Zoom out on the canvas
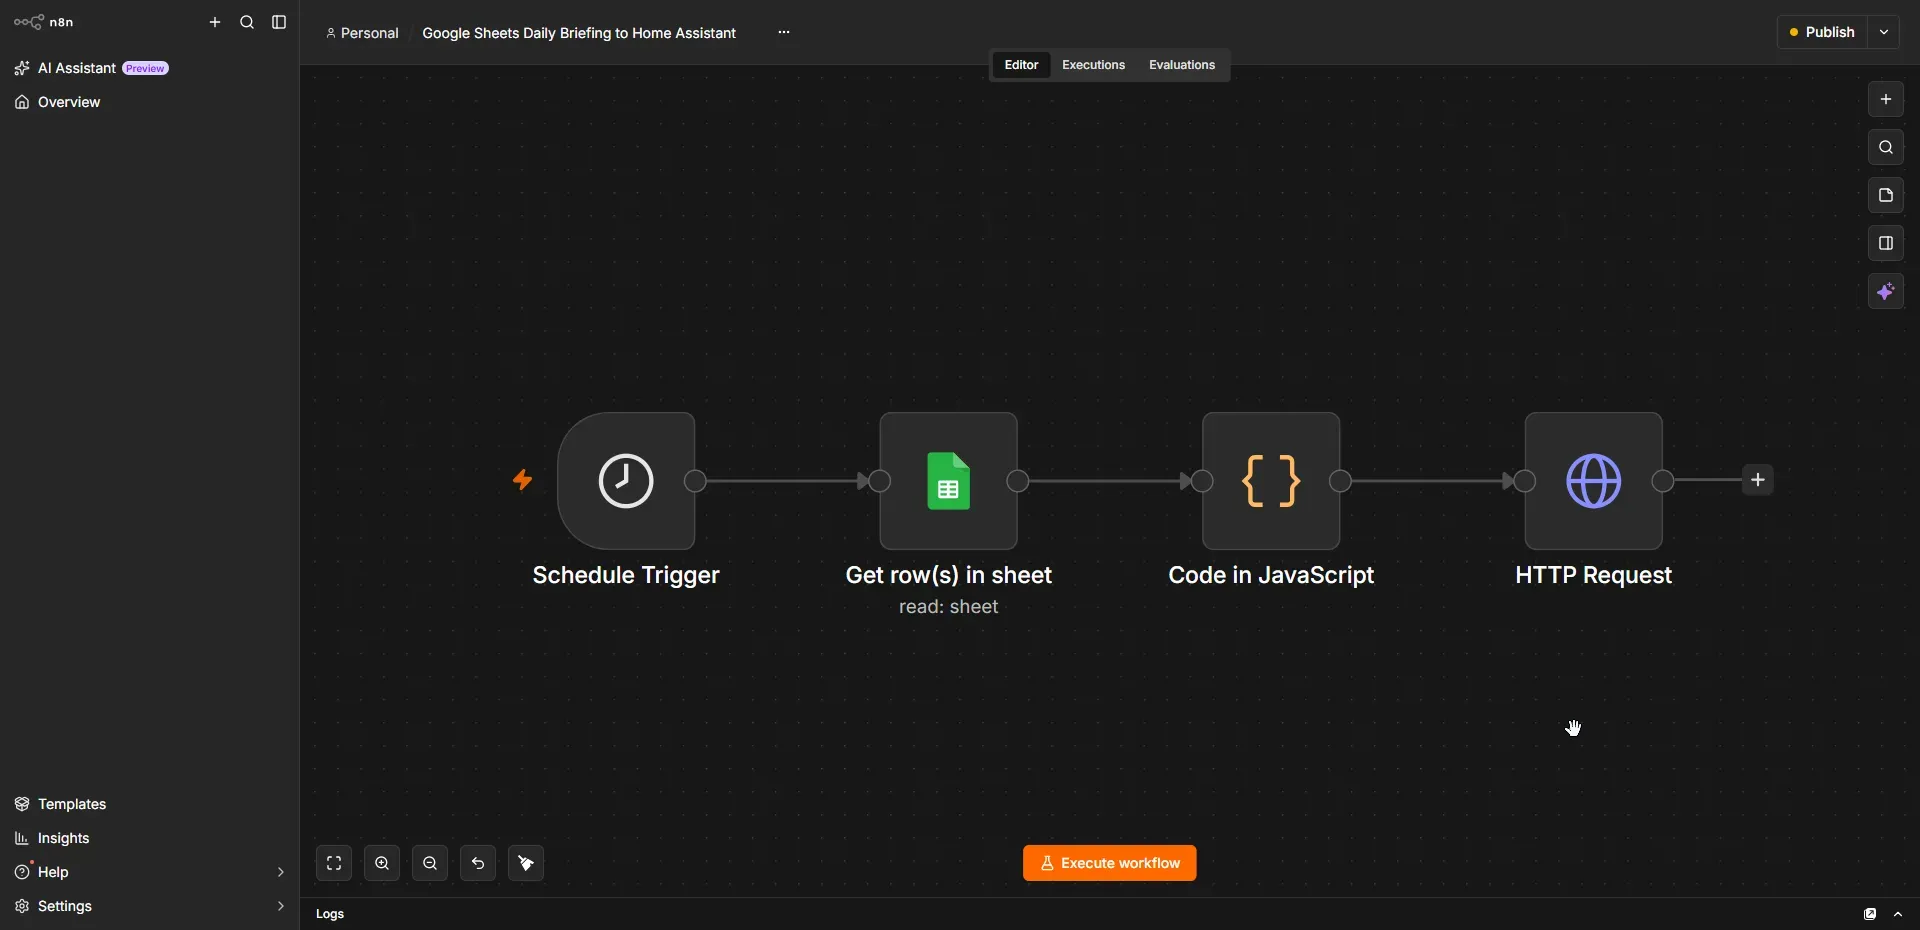The width and height of the screenshot is (1920, 930). 430,863
